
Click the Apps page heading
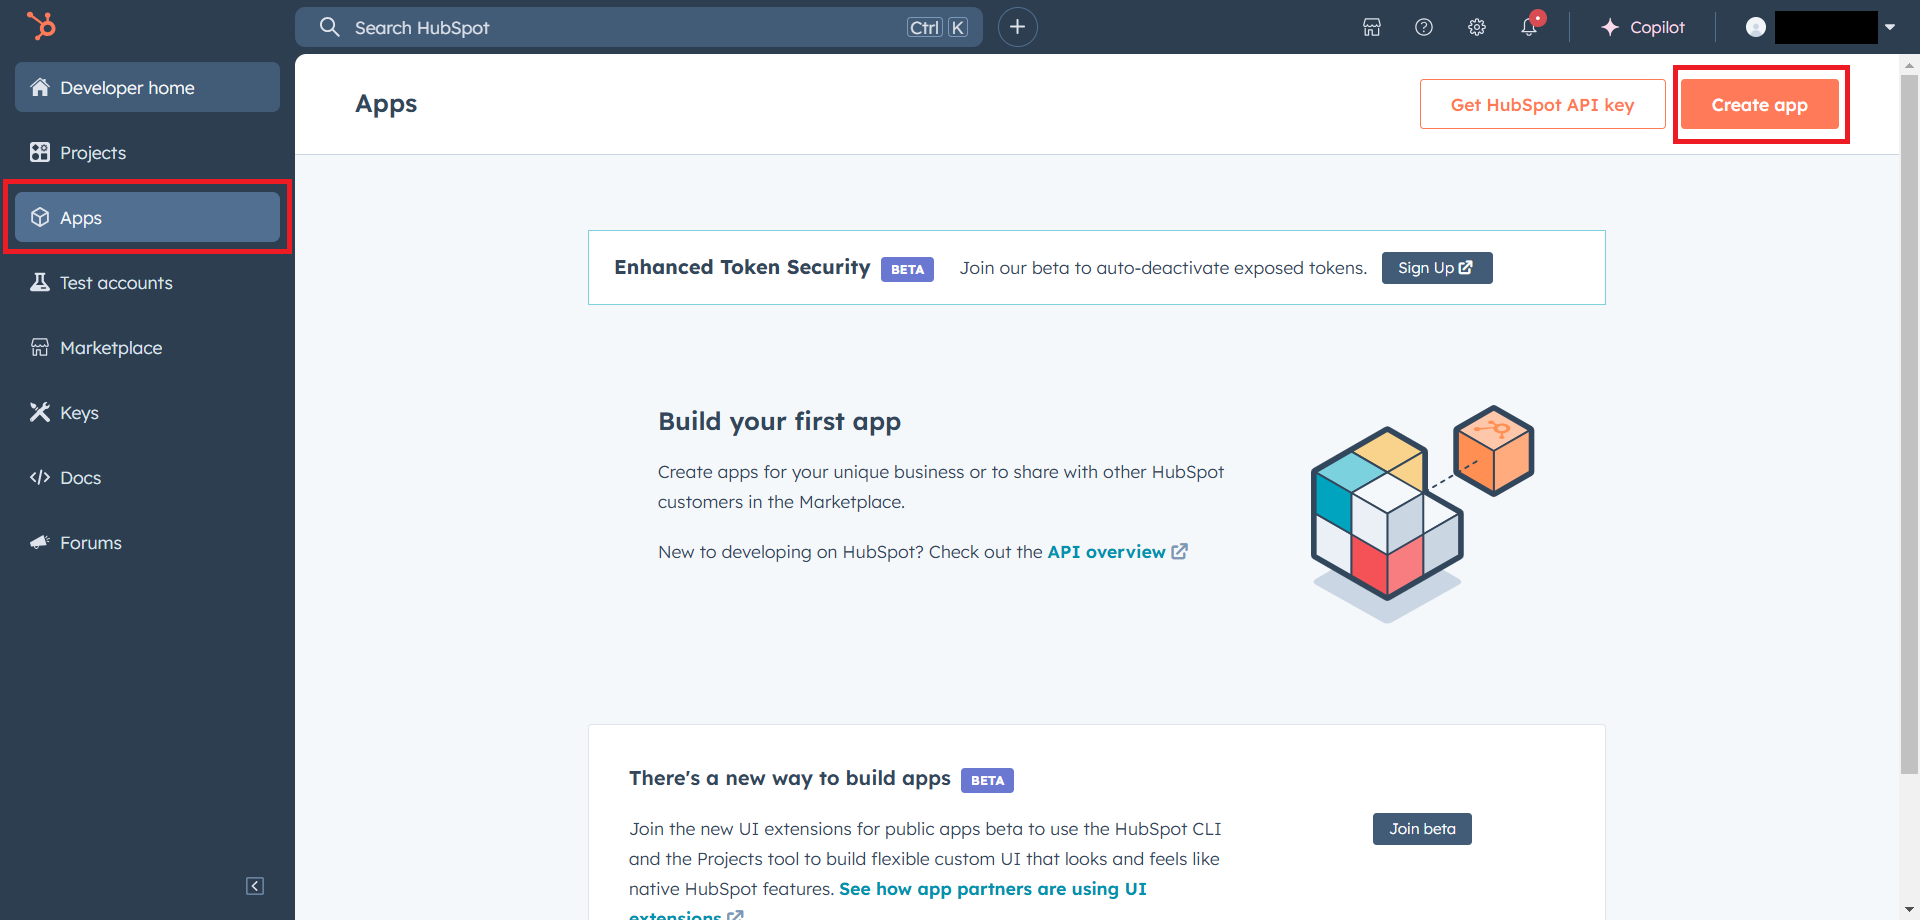[386, 104]
